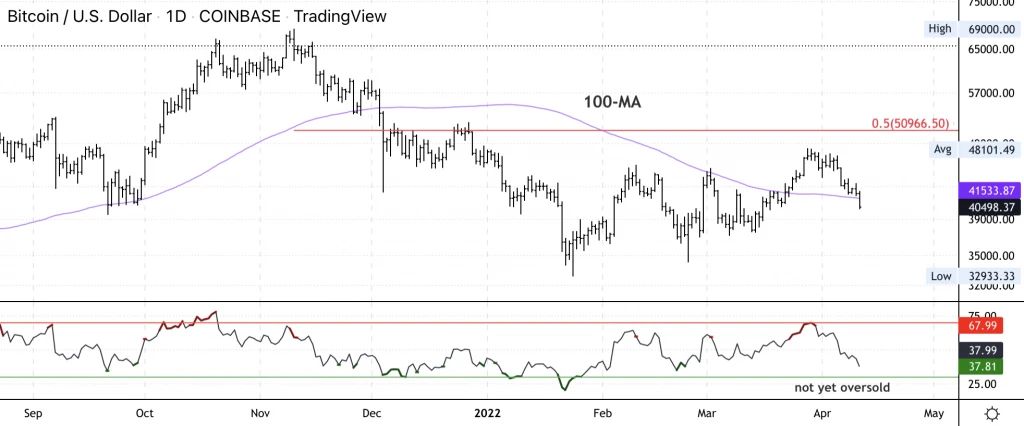Click the TradingView label in chart title
Image resolution: width=1024 pixels, height=426 pixels.
(x=340, y=16)
